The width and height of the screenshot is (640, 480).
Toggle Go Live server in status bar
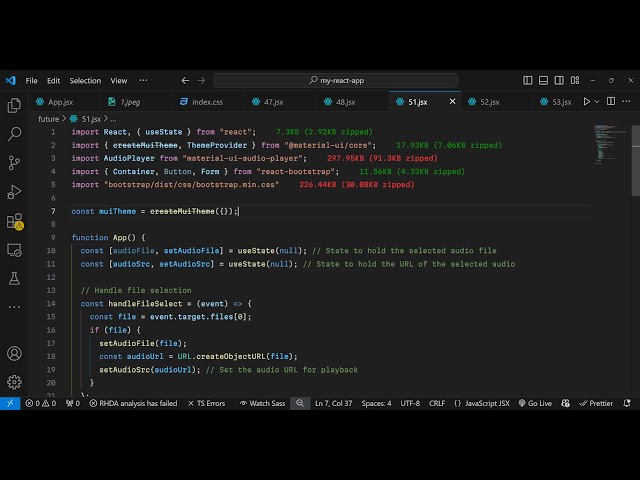(534, 403)
